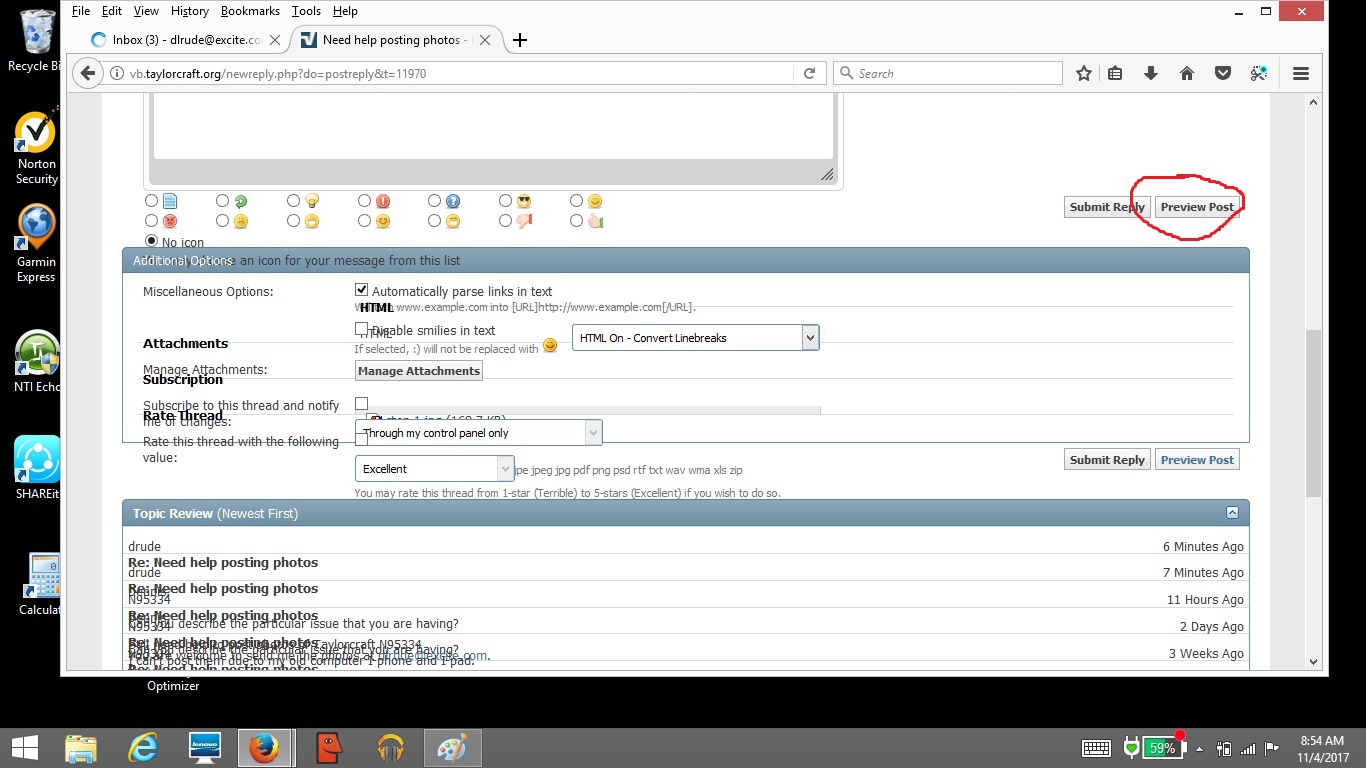The height and width of the screenshot is (768, 1366).
Task: Take a Firefox screenshot with scissors icon
Action: coord(1259,73)
